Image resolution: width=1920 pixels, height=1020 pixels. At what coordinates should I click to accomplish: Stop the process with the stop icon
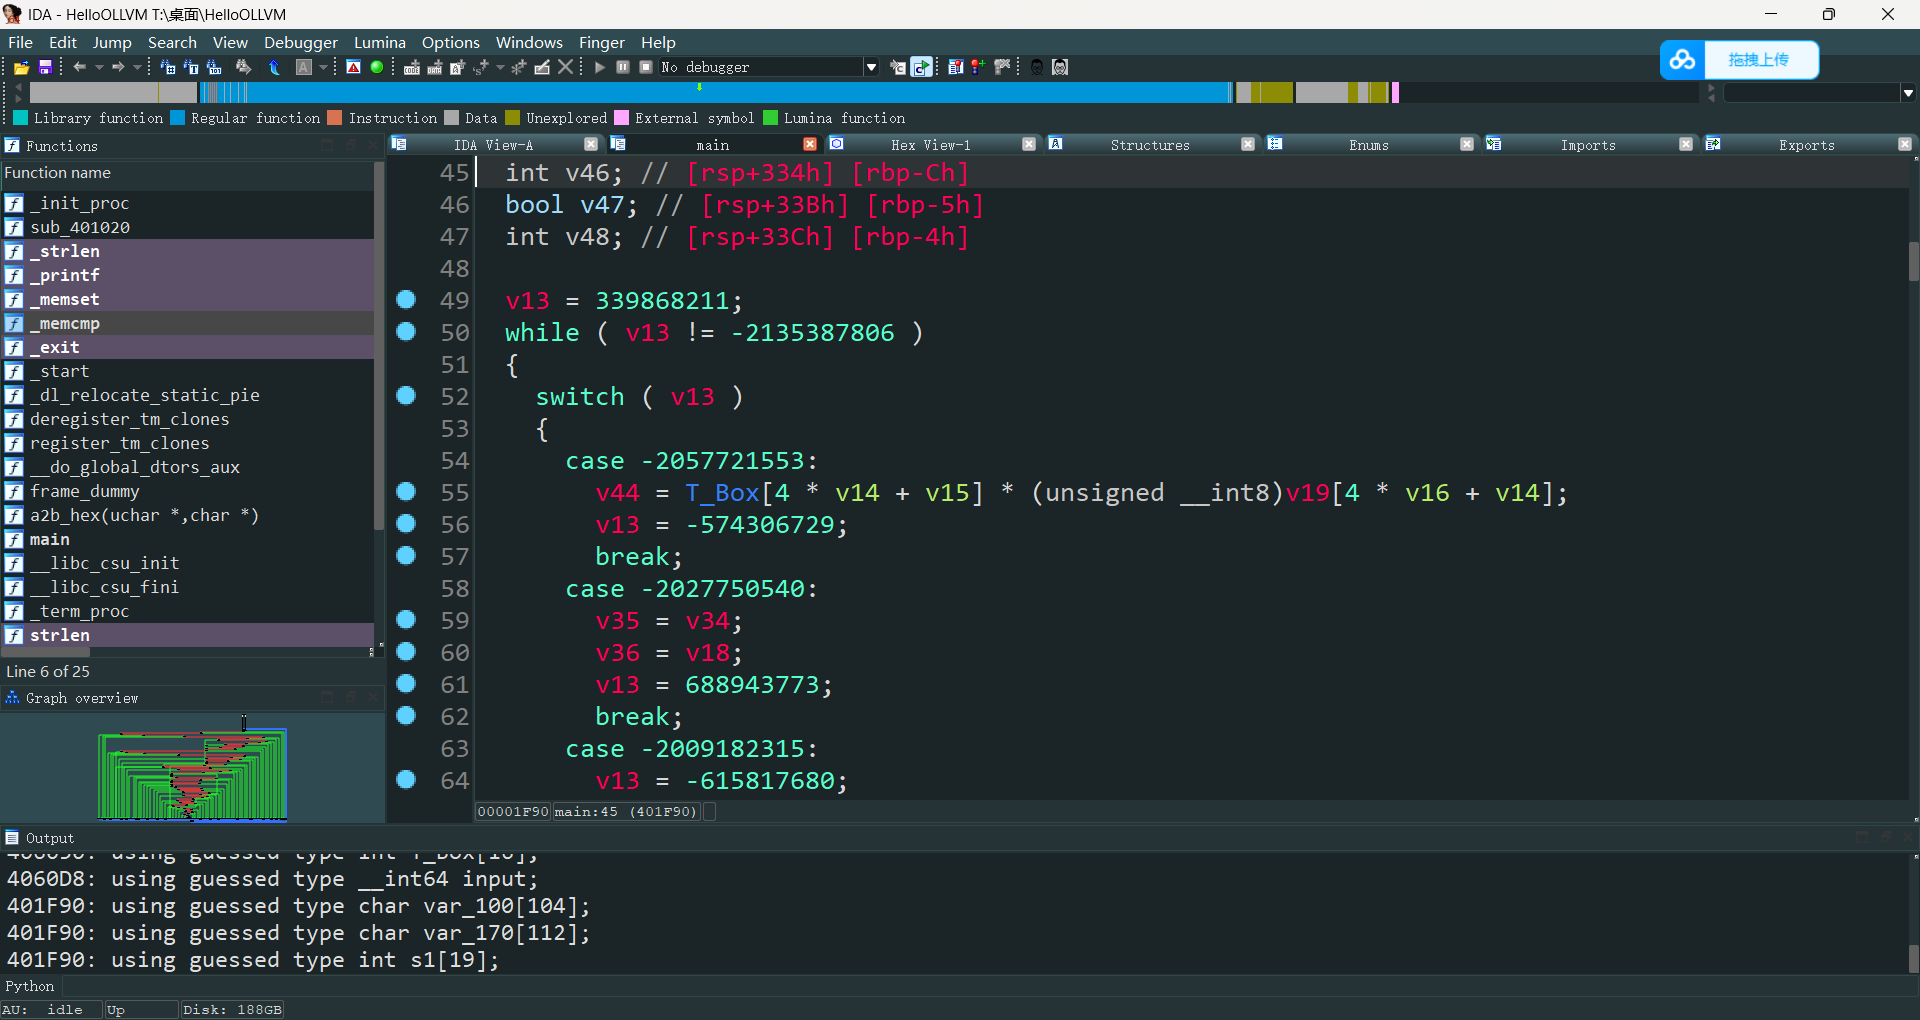click(646, 67)
